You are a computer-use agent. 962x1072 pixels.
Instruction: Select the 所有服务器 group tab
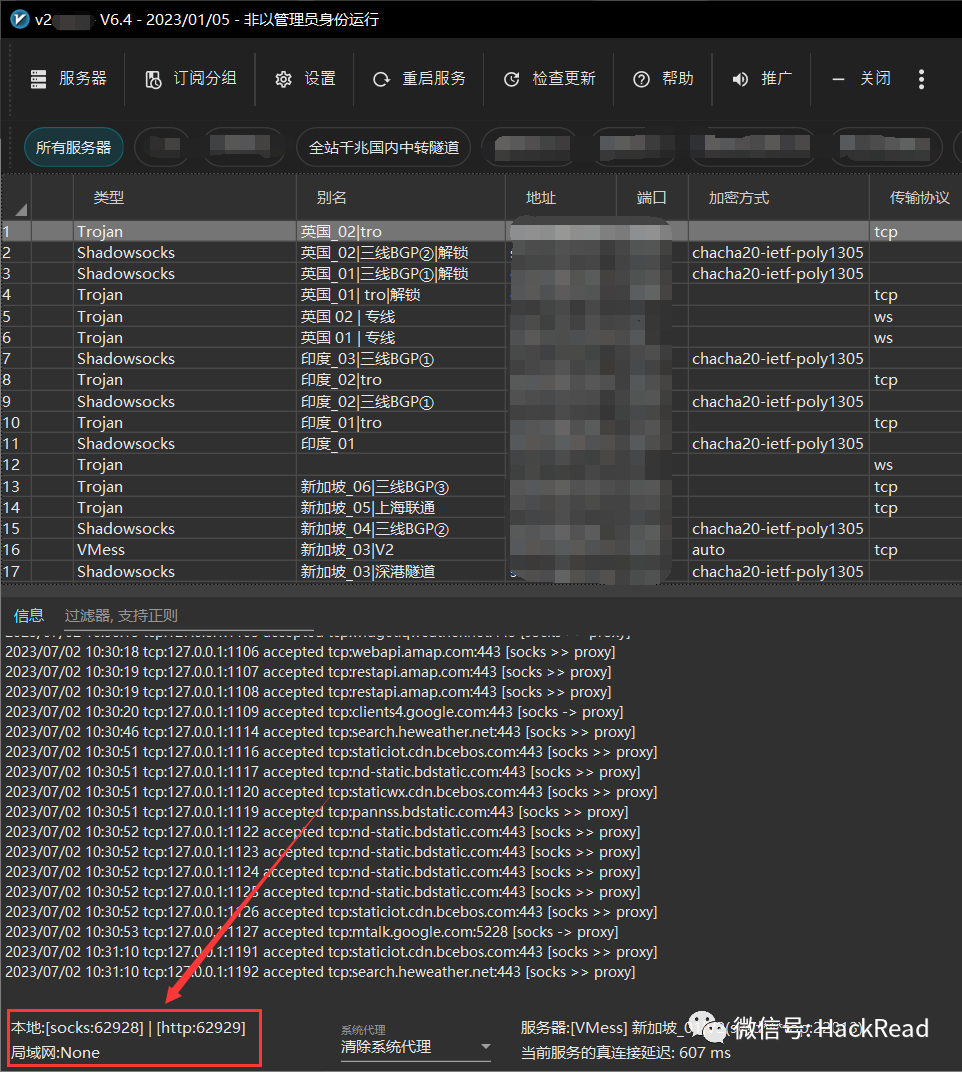(x=74, y=148)
